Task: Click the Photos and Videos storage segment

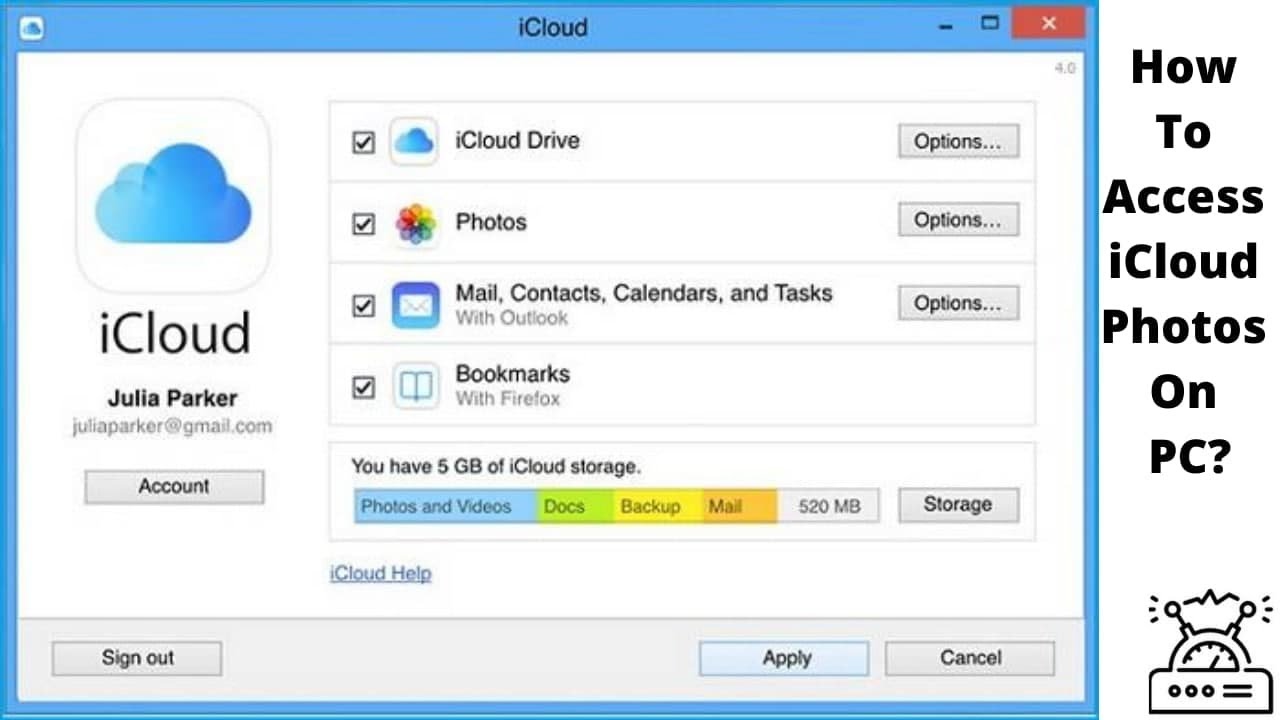Action: click(446, 506)
